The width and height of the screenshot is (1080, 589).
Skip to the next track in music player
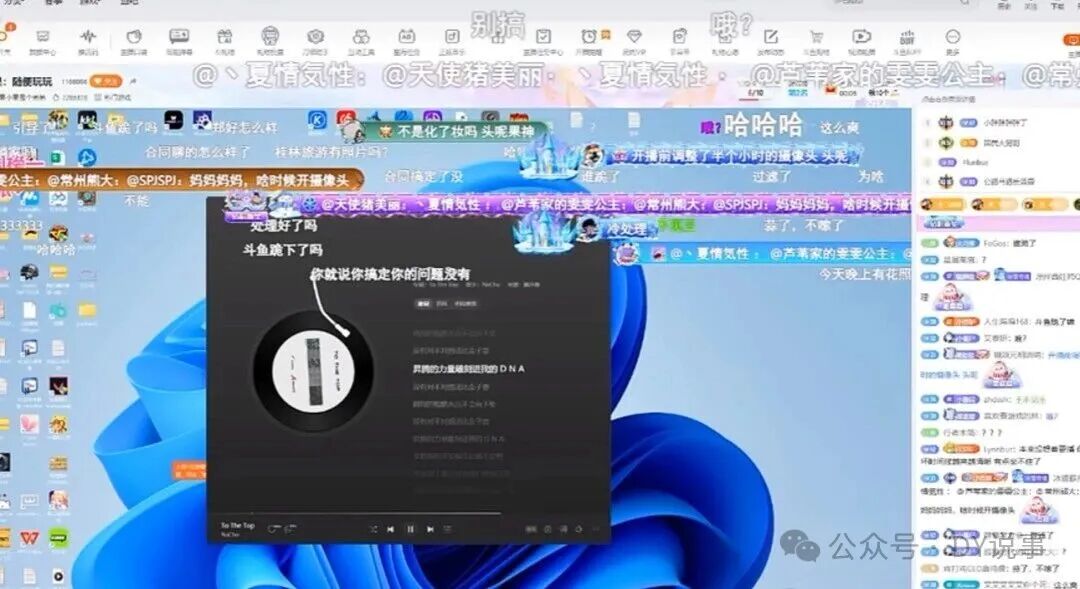(430, 529)
